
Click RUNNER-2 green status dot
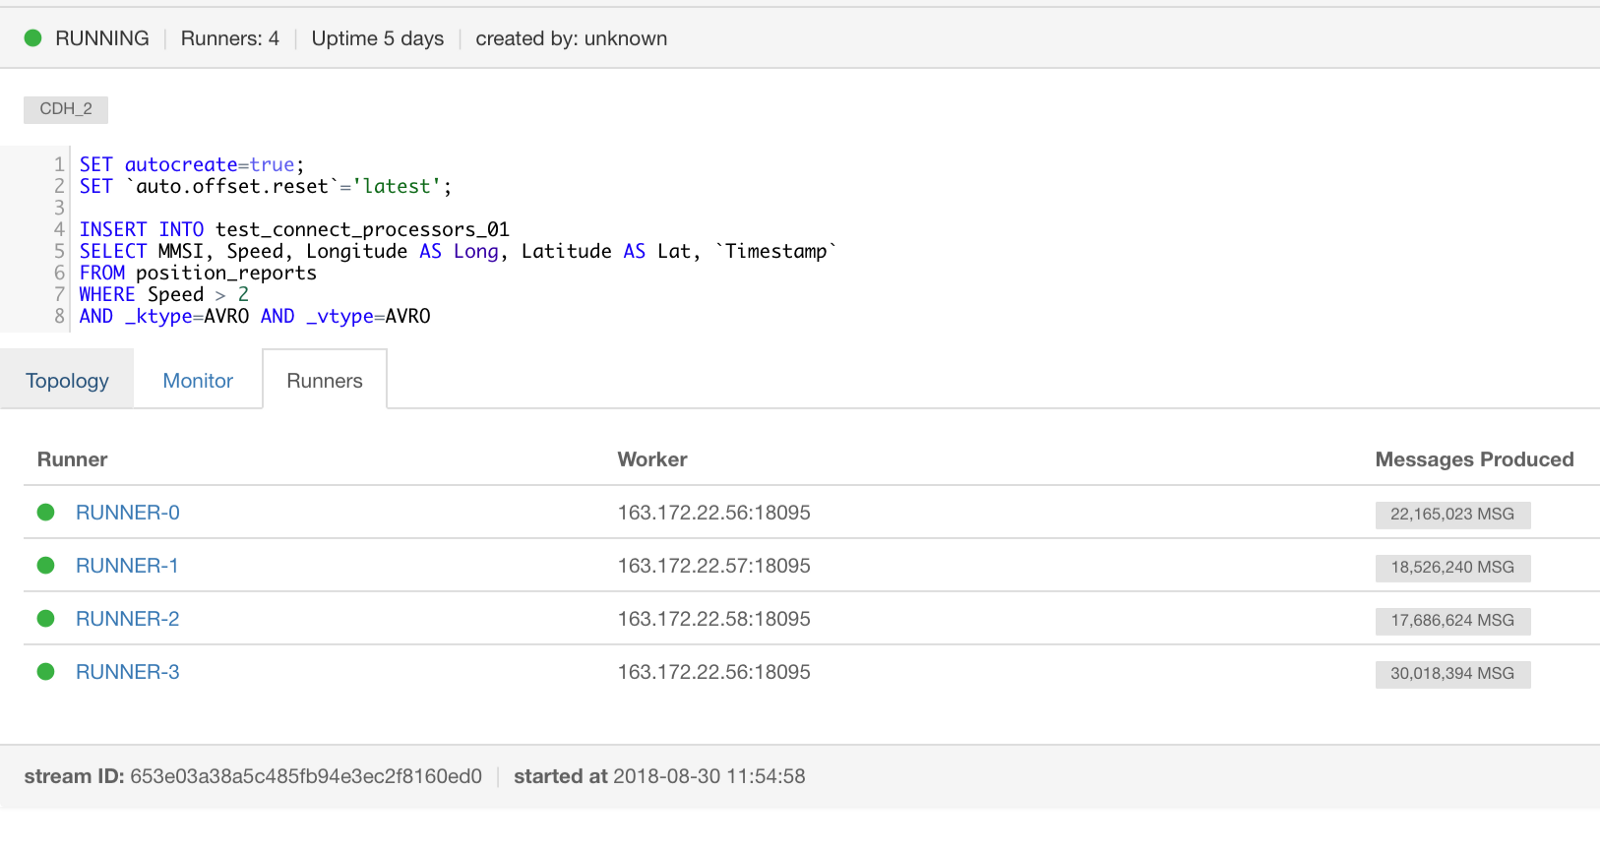(46, 618)
